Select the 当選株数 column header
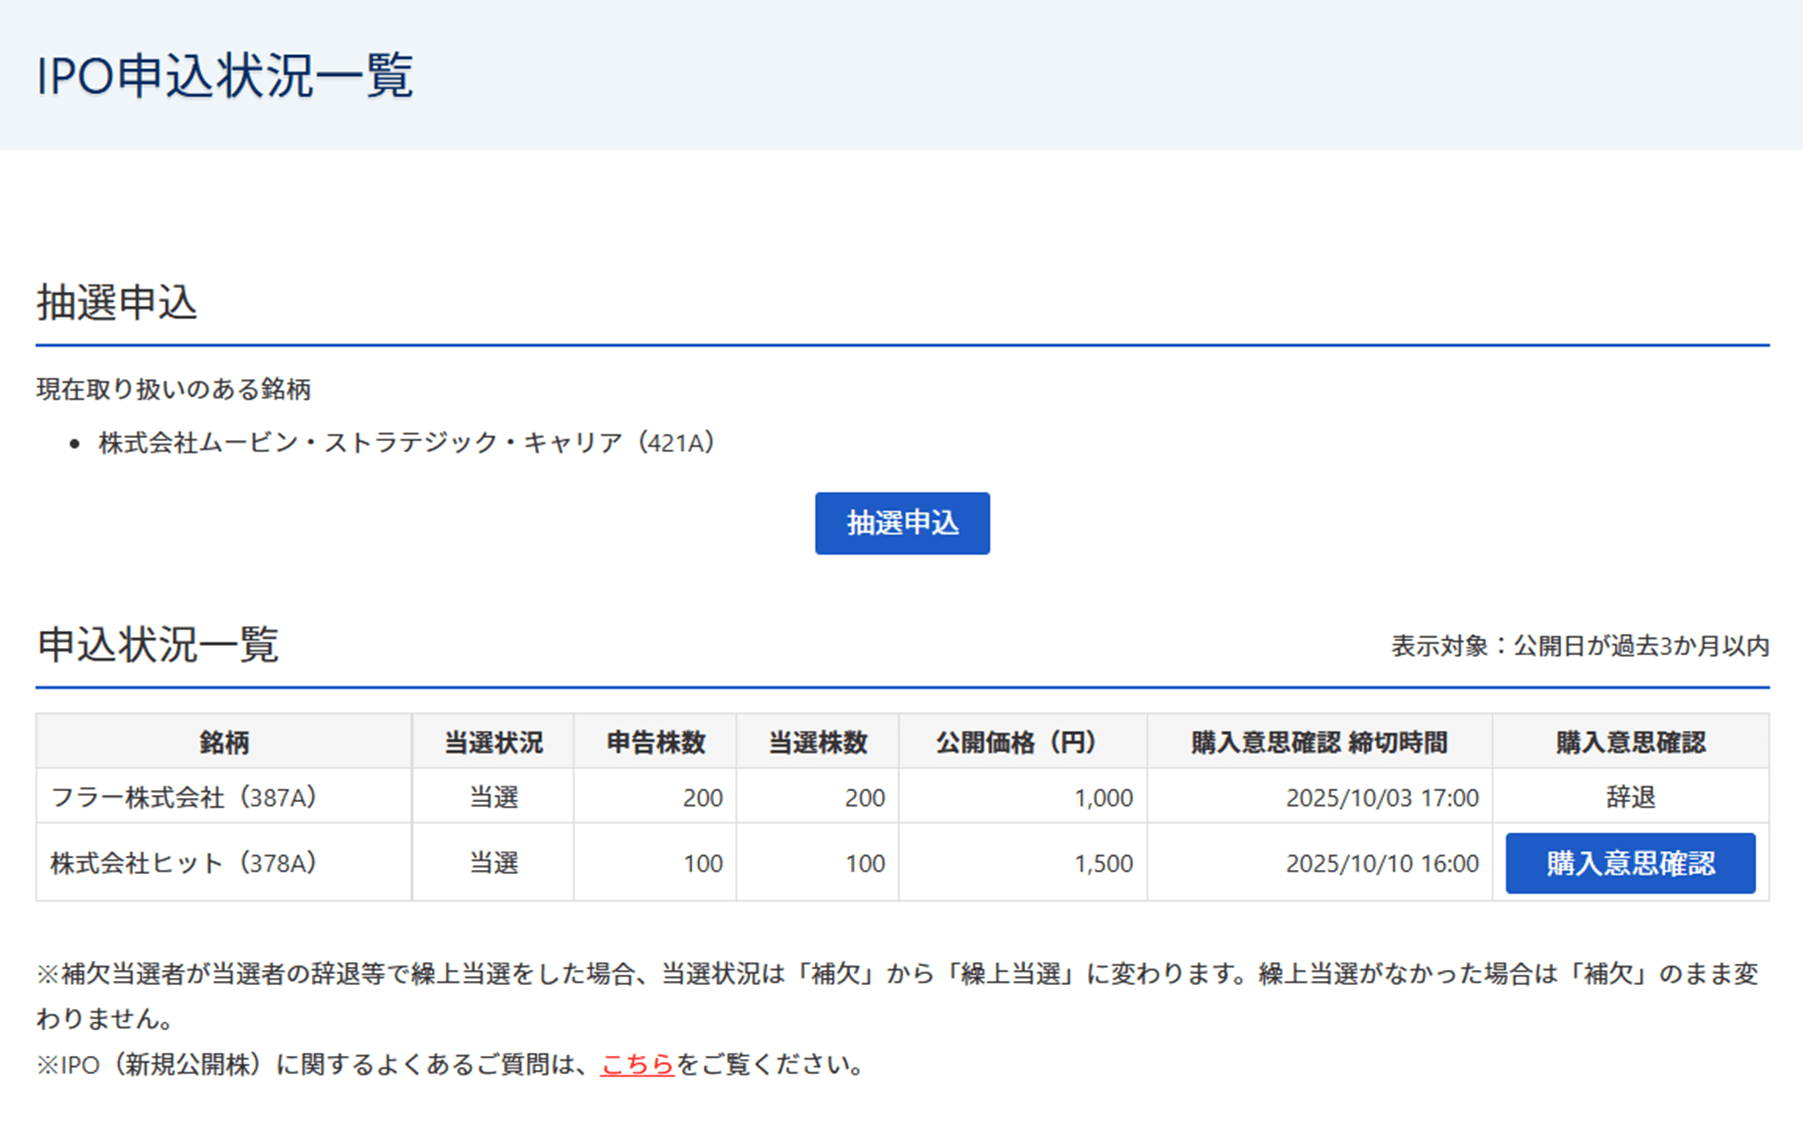1803x1139 pixels. coord(817,742)
